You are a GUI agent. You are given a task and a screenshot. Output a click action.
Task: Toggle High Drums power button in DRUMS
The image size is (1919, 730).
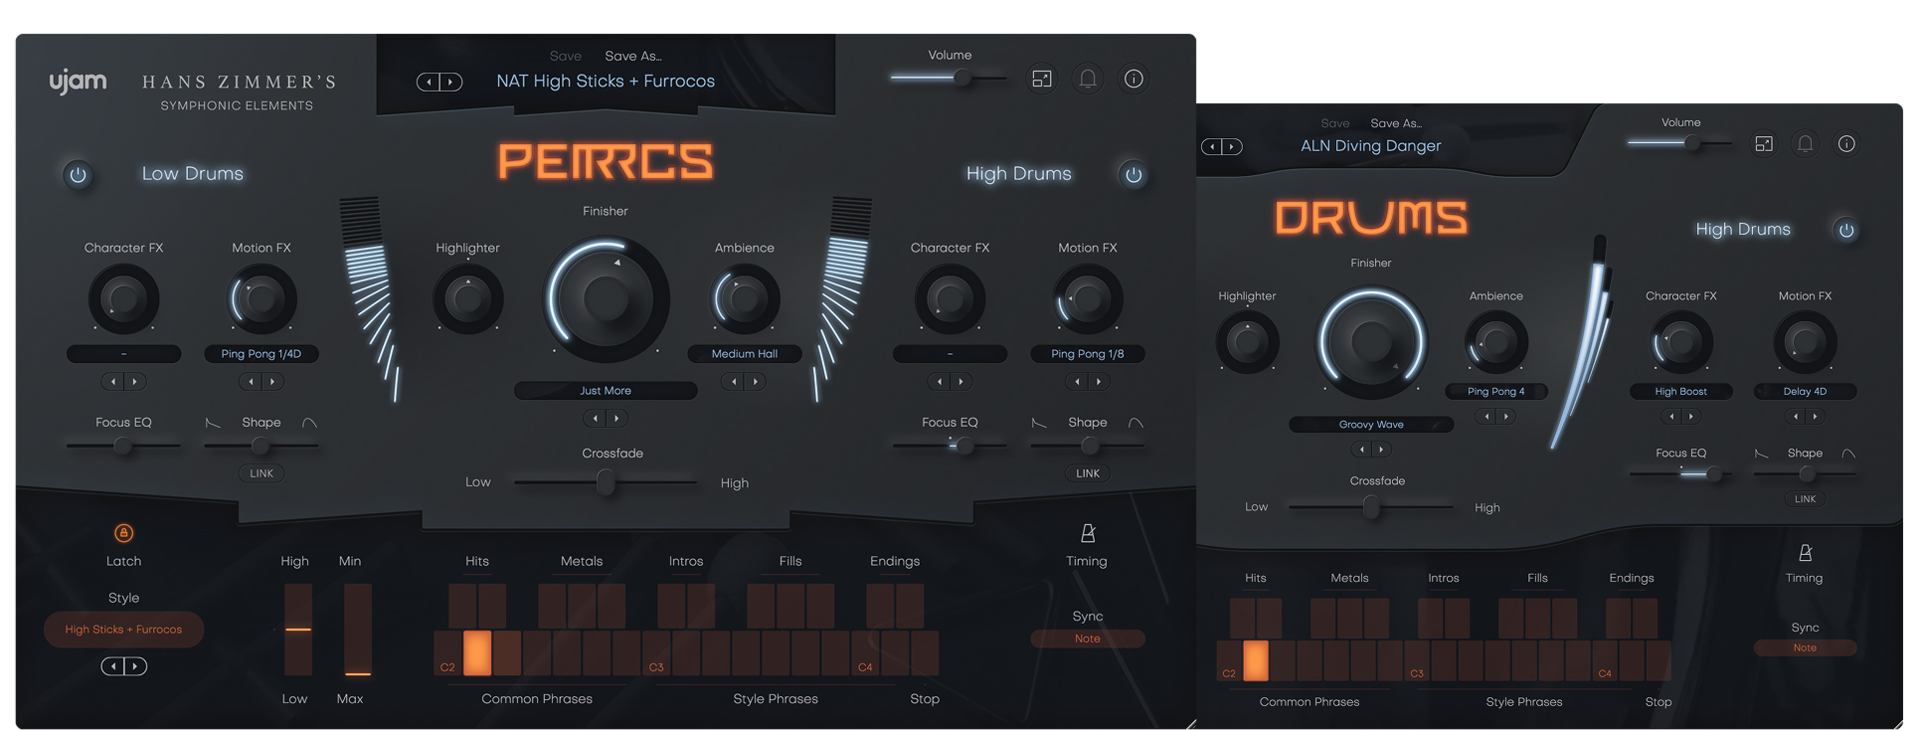(x=1847, y=230)
